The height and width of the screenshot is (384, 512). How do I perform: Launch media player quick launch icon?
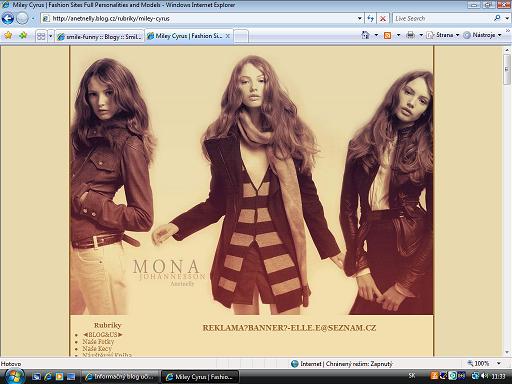click(59, 377)
